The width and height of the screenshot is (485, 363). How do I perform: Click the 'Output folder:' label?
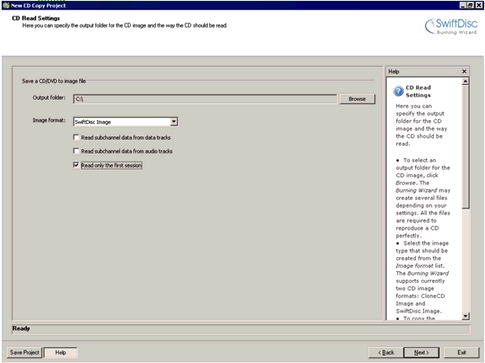(x=49, y=98)
